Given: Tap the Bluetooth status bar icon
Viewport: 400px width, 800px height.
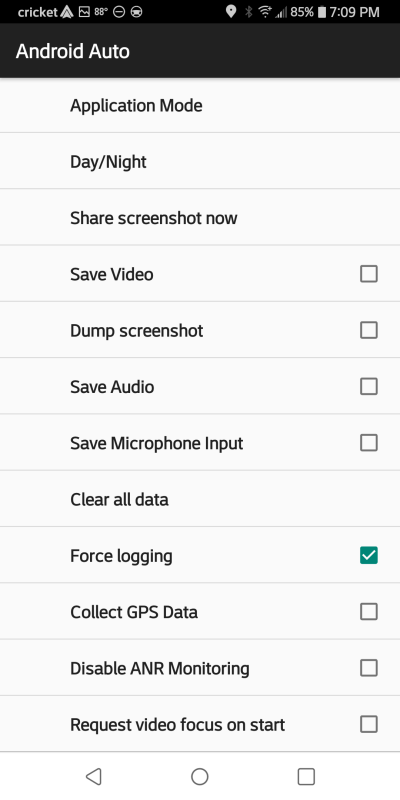Looking at the screenshot, I should [248, 12].
